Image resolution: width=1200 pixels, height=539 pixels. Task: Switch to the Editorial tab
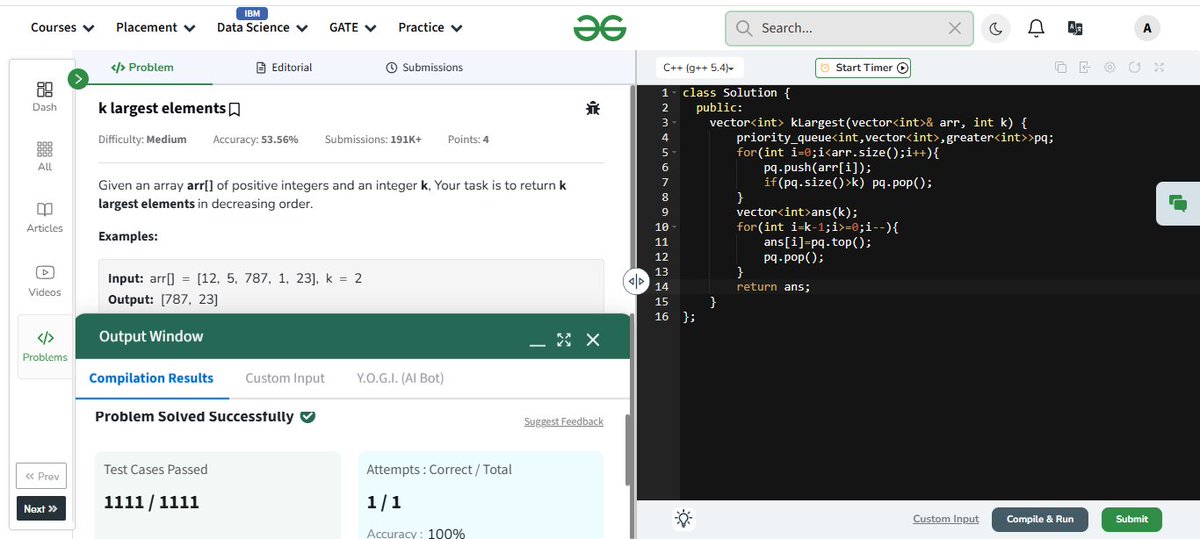pos(284,67)
